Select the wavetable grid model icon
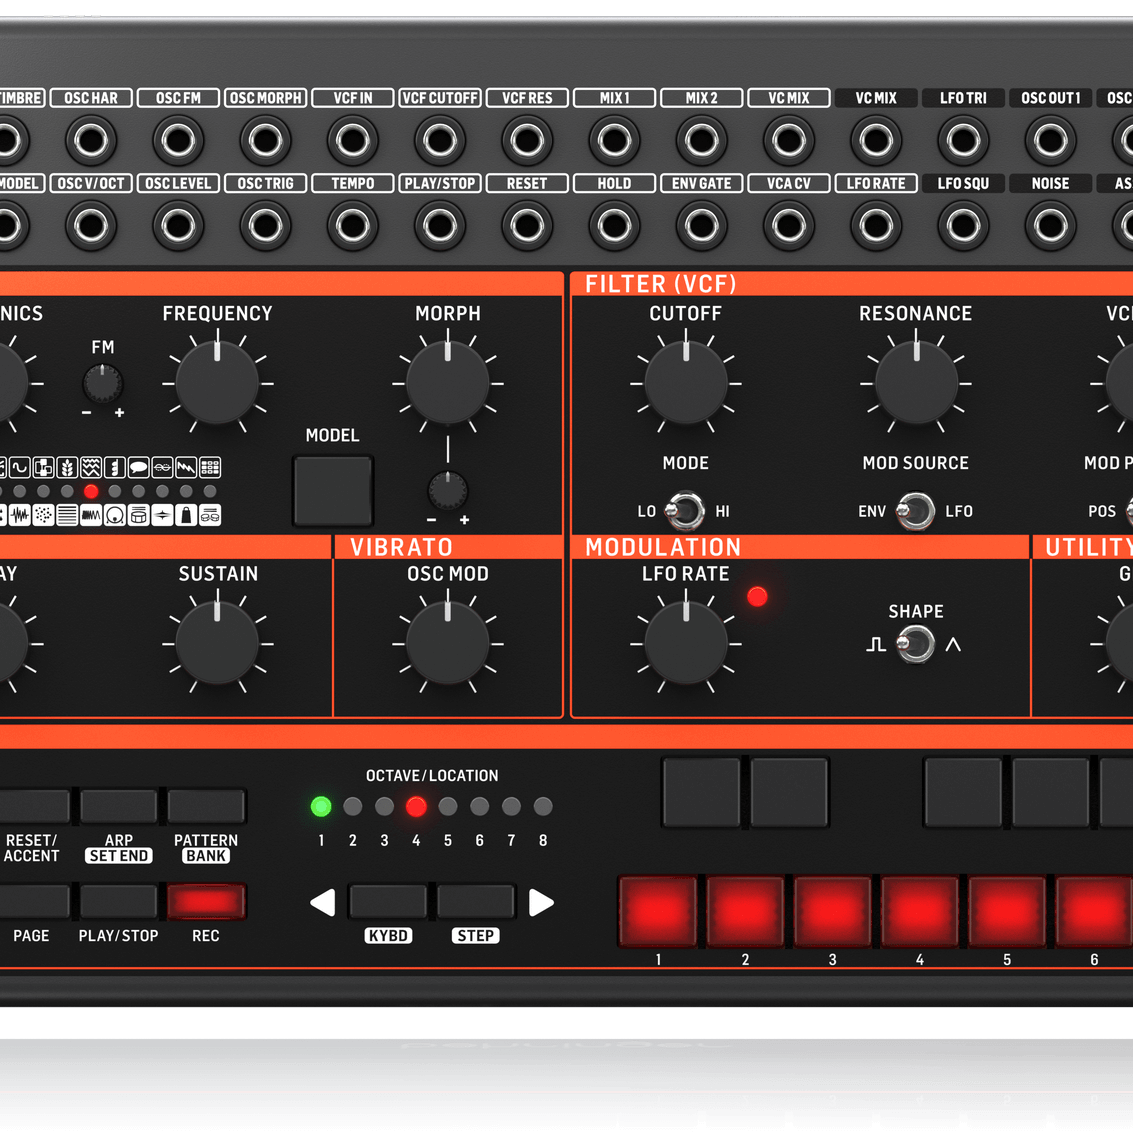 coord(210,467)
